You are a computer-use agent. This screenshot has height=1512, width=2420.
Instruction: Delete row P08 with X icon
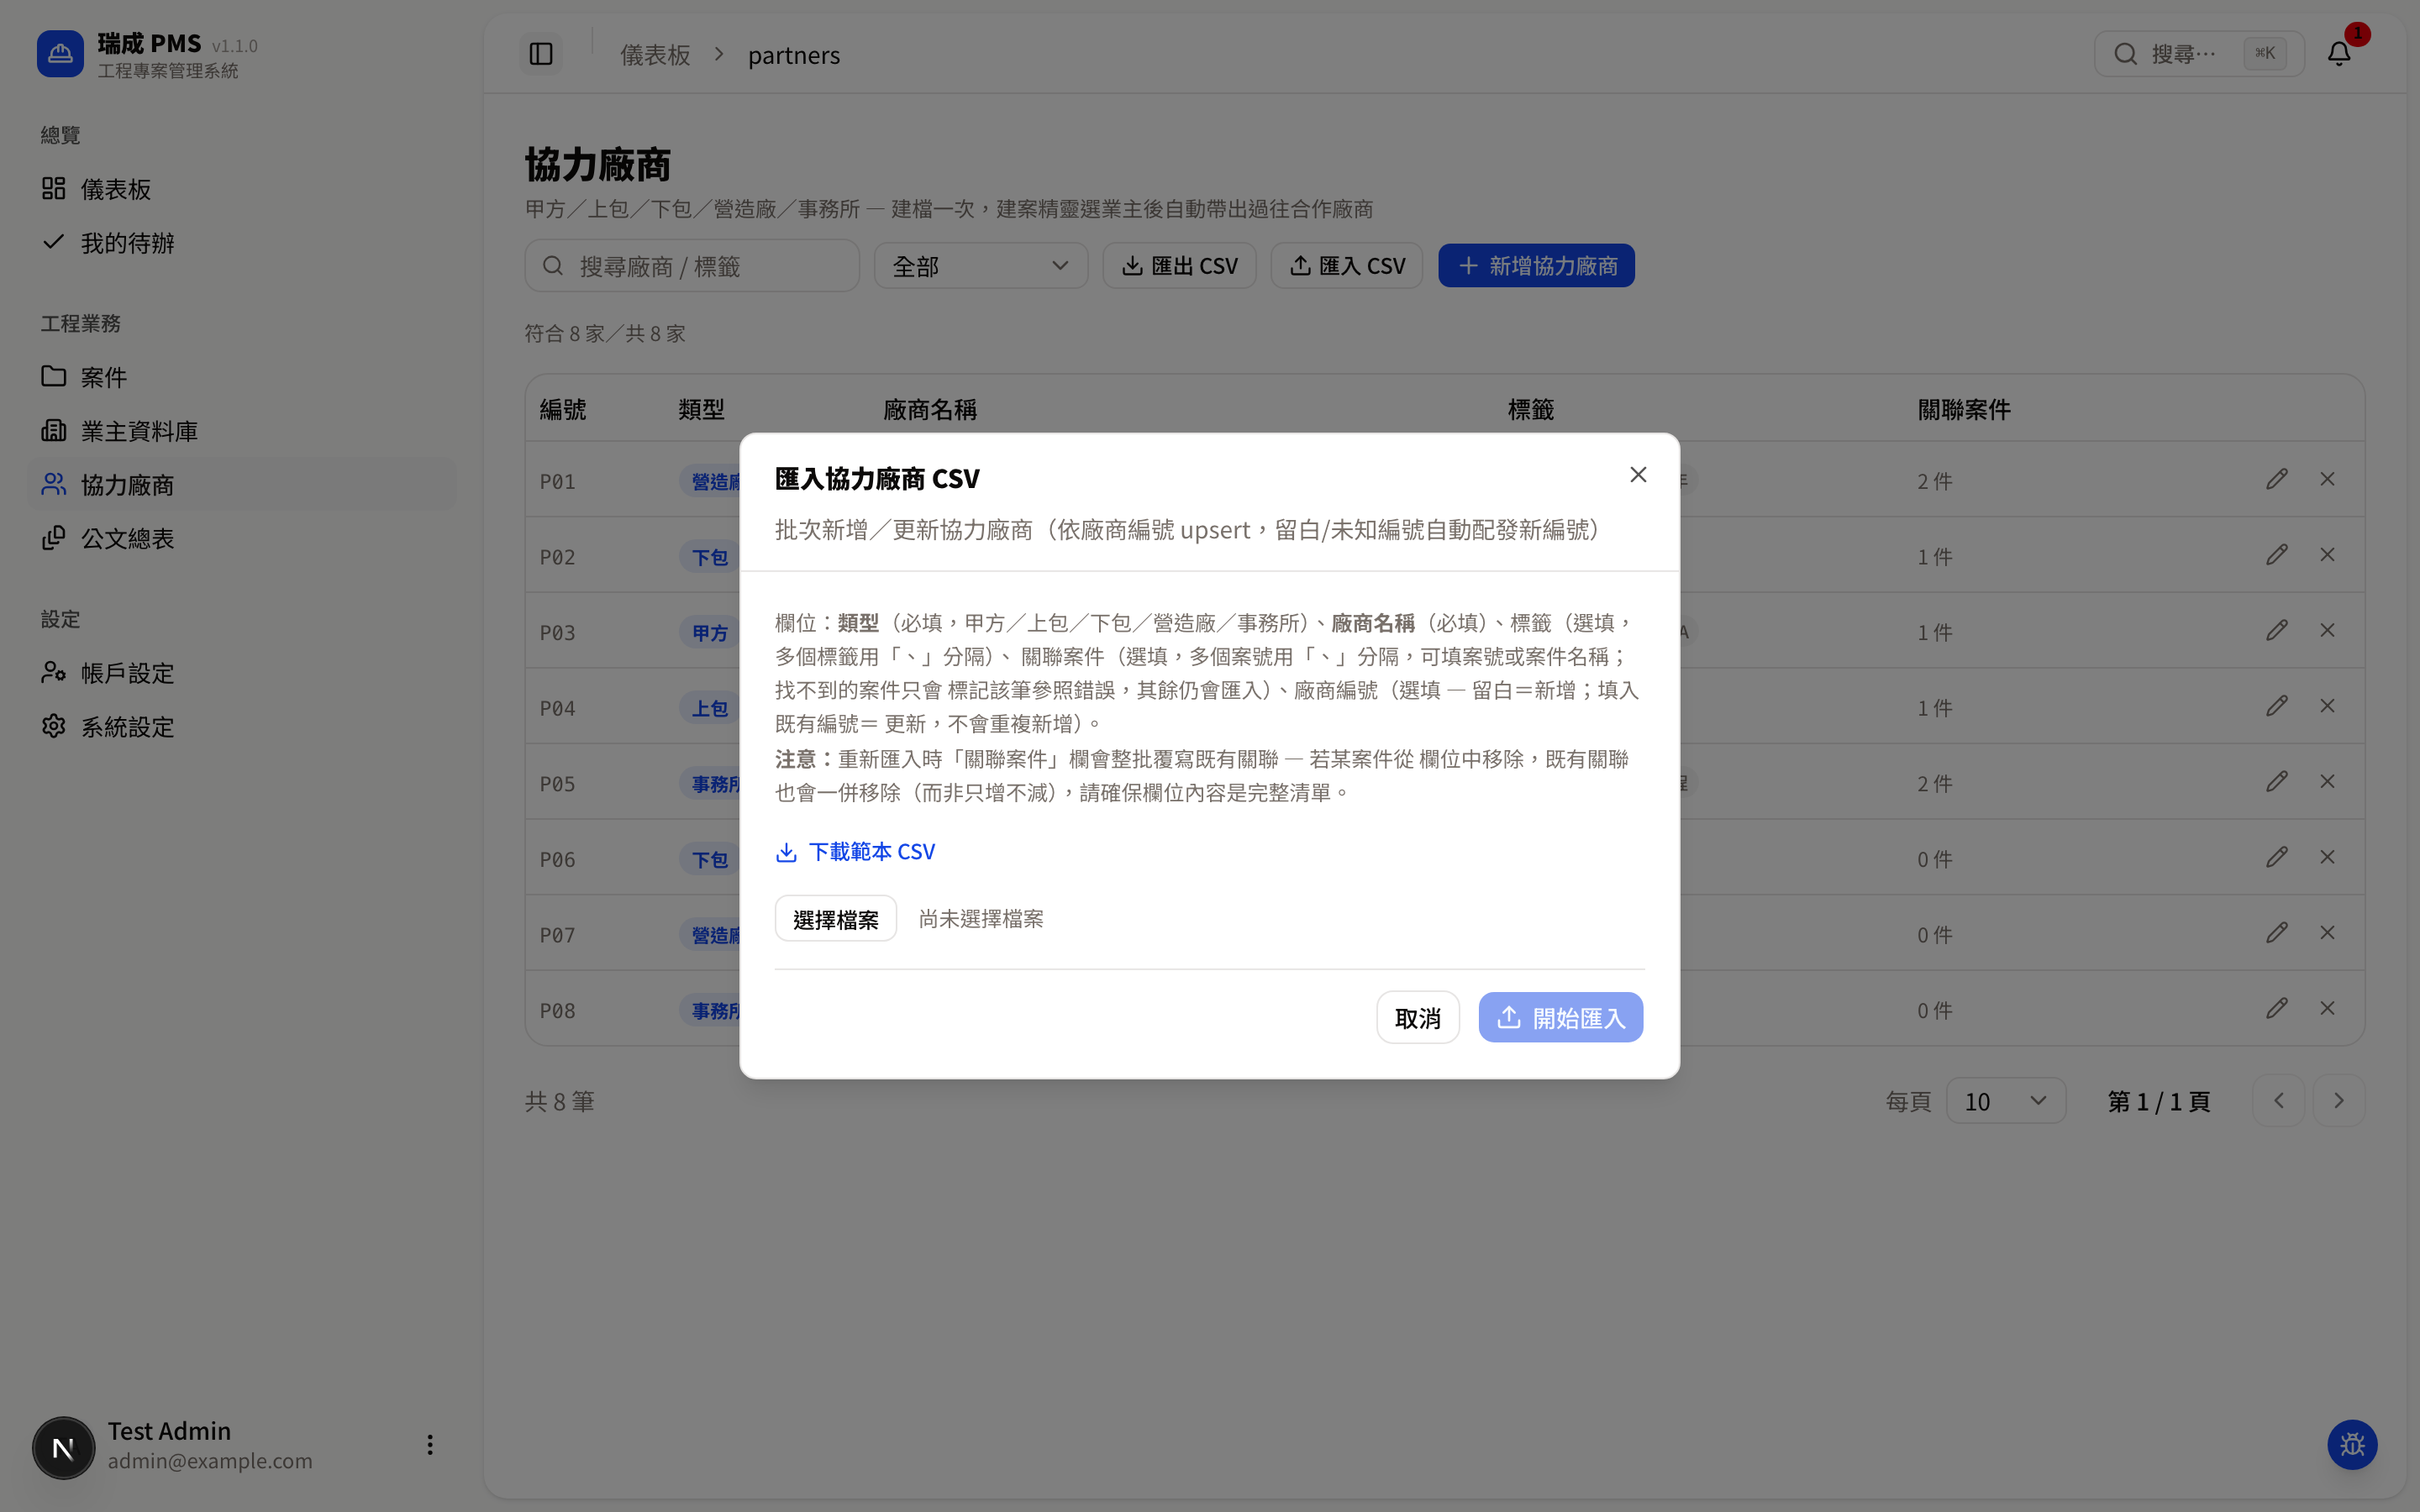2328,1009
